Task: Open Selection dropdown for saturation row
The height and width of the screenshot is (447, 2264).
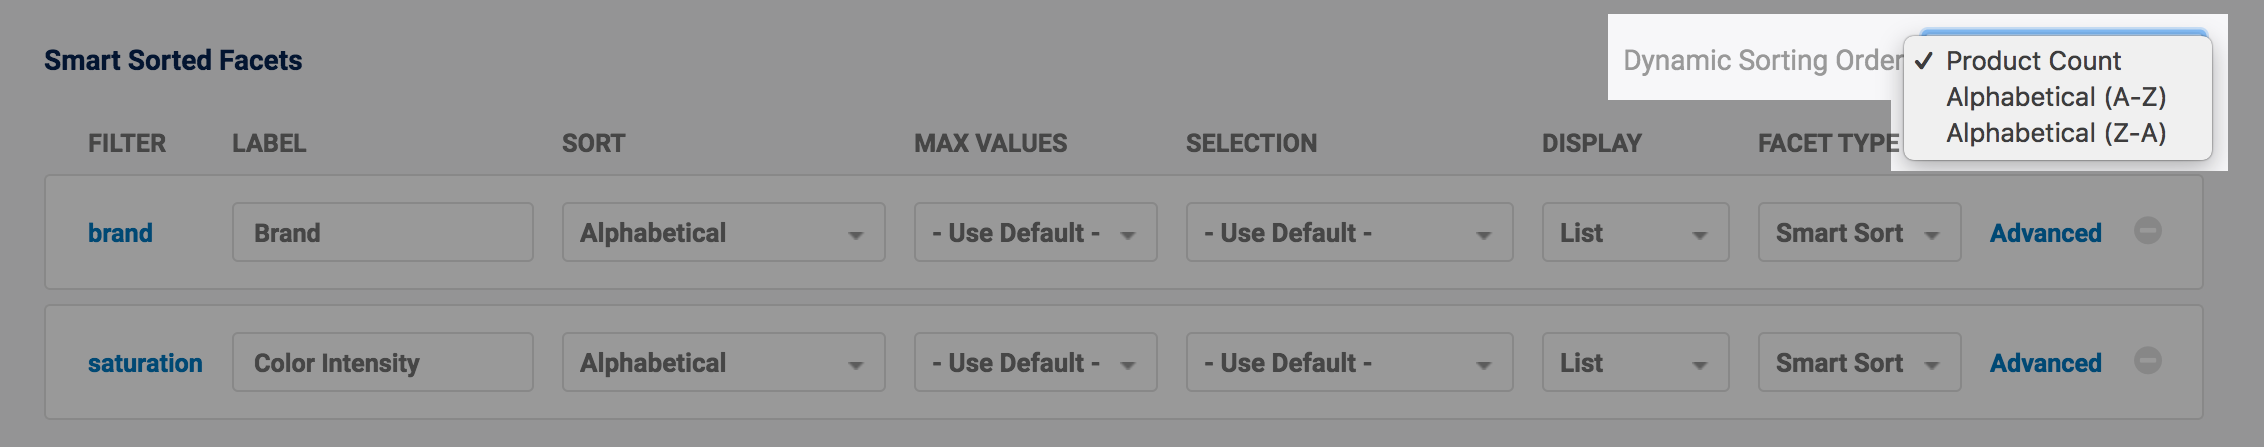Action: tap(1348, 363)
